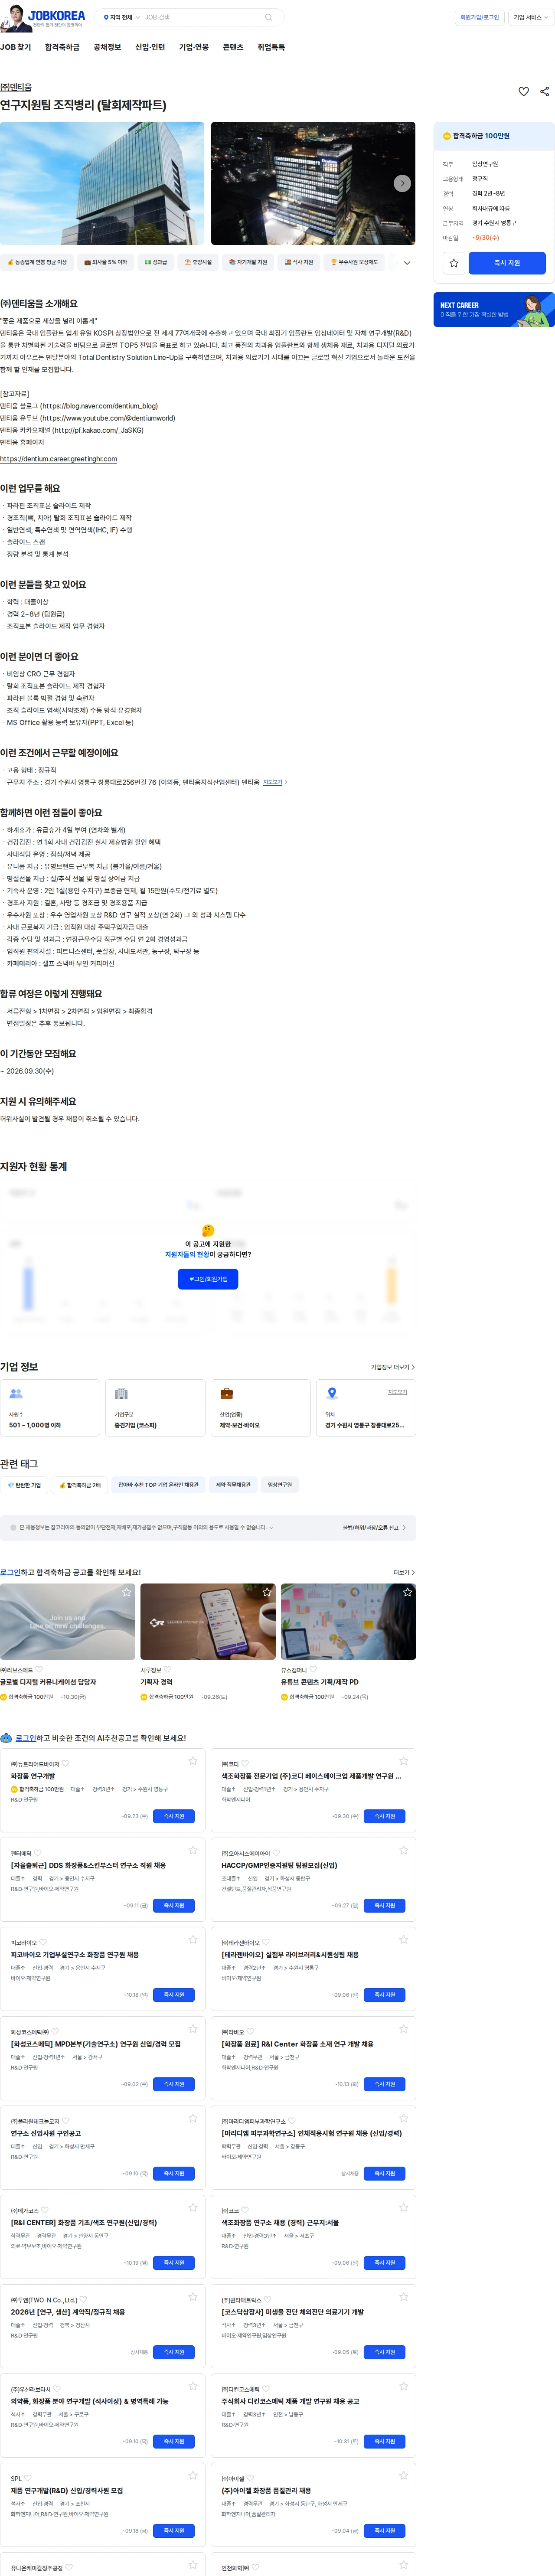Click the people icon in the 사원수 card

(16, 1393)
